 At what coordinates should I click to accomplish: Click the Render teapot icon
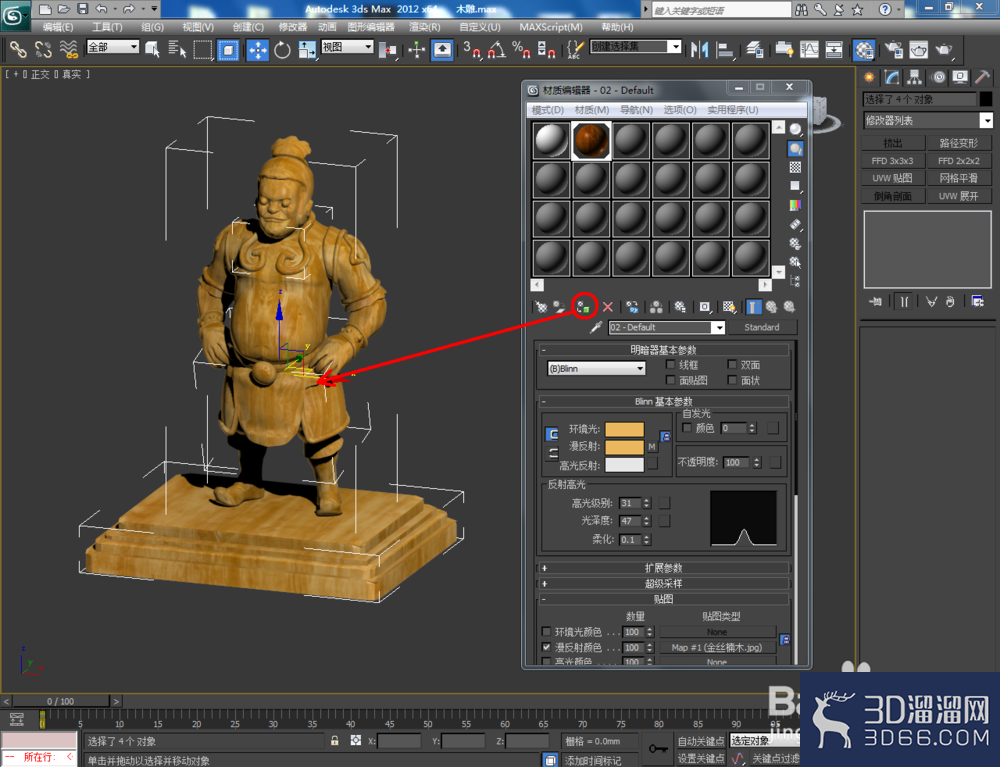(x=944, y=50)
